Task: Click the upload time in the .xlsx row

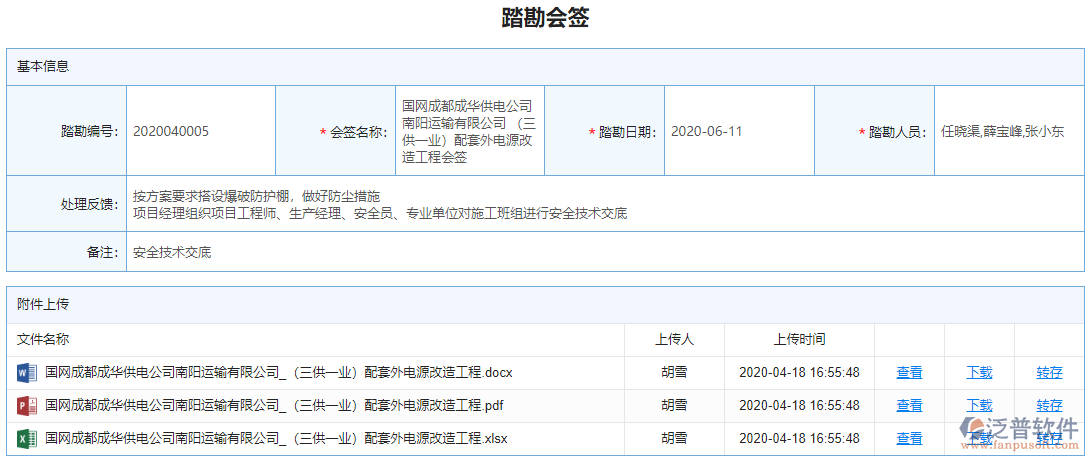Action: tap(799, 439)
